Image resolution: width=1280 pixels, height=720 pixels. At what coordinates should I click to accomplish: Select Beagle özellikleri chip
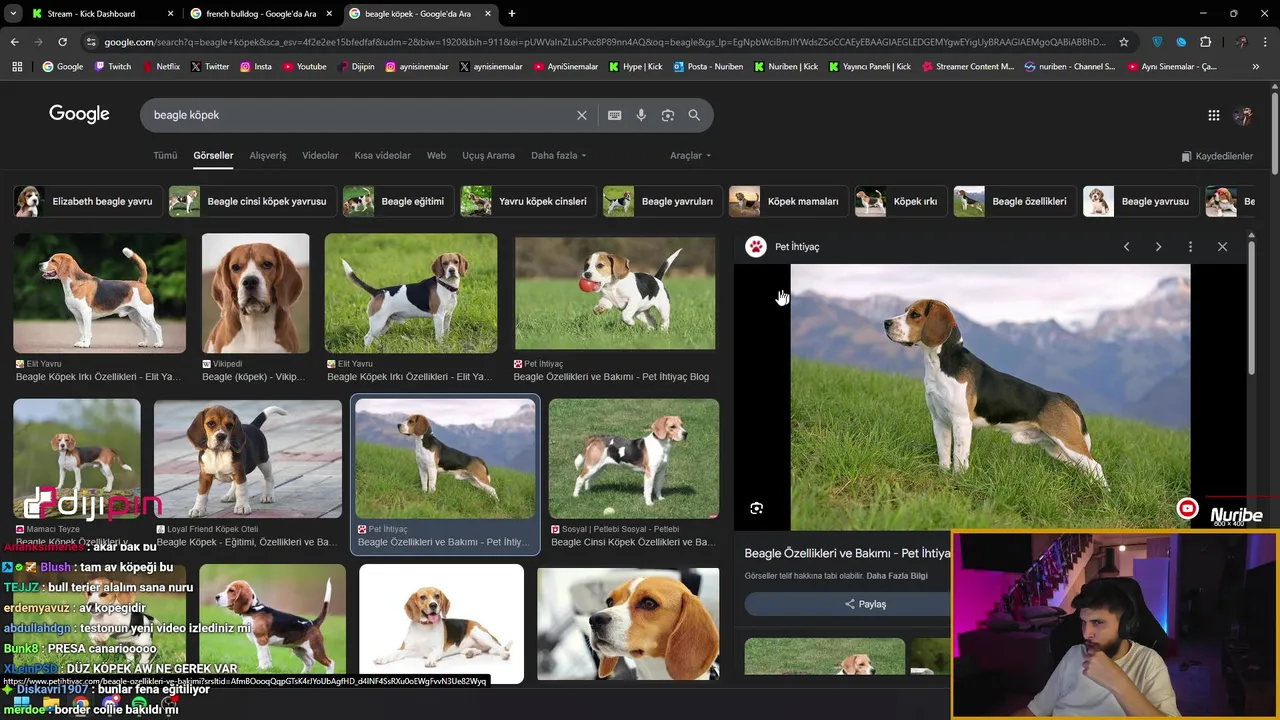click(x=1013, y=201)
